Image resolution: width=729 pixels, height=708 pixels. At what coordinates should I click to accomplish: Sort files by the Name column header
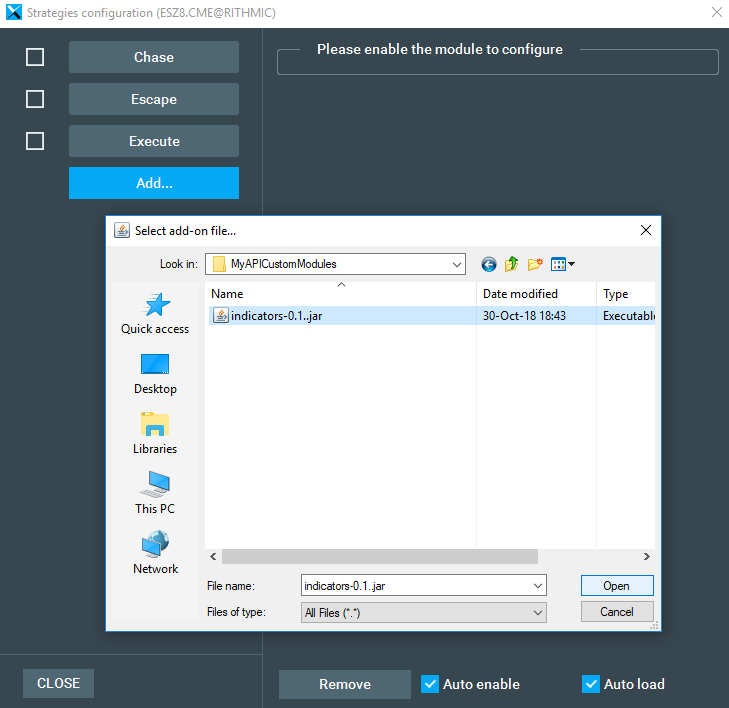tap(340, 294)
